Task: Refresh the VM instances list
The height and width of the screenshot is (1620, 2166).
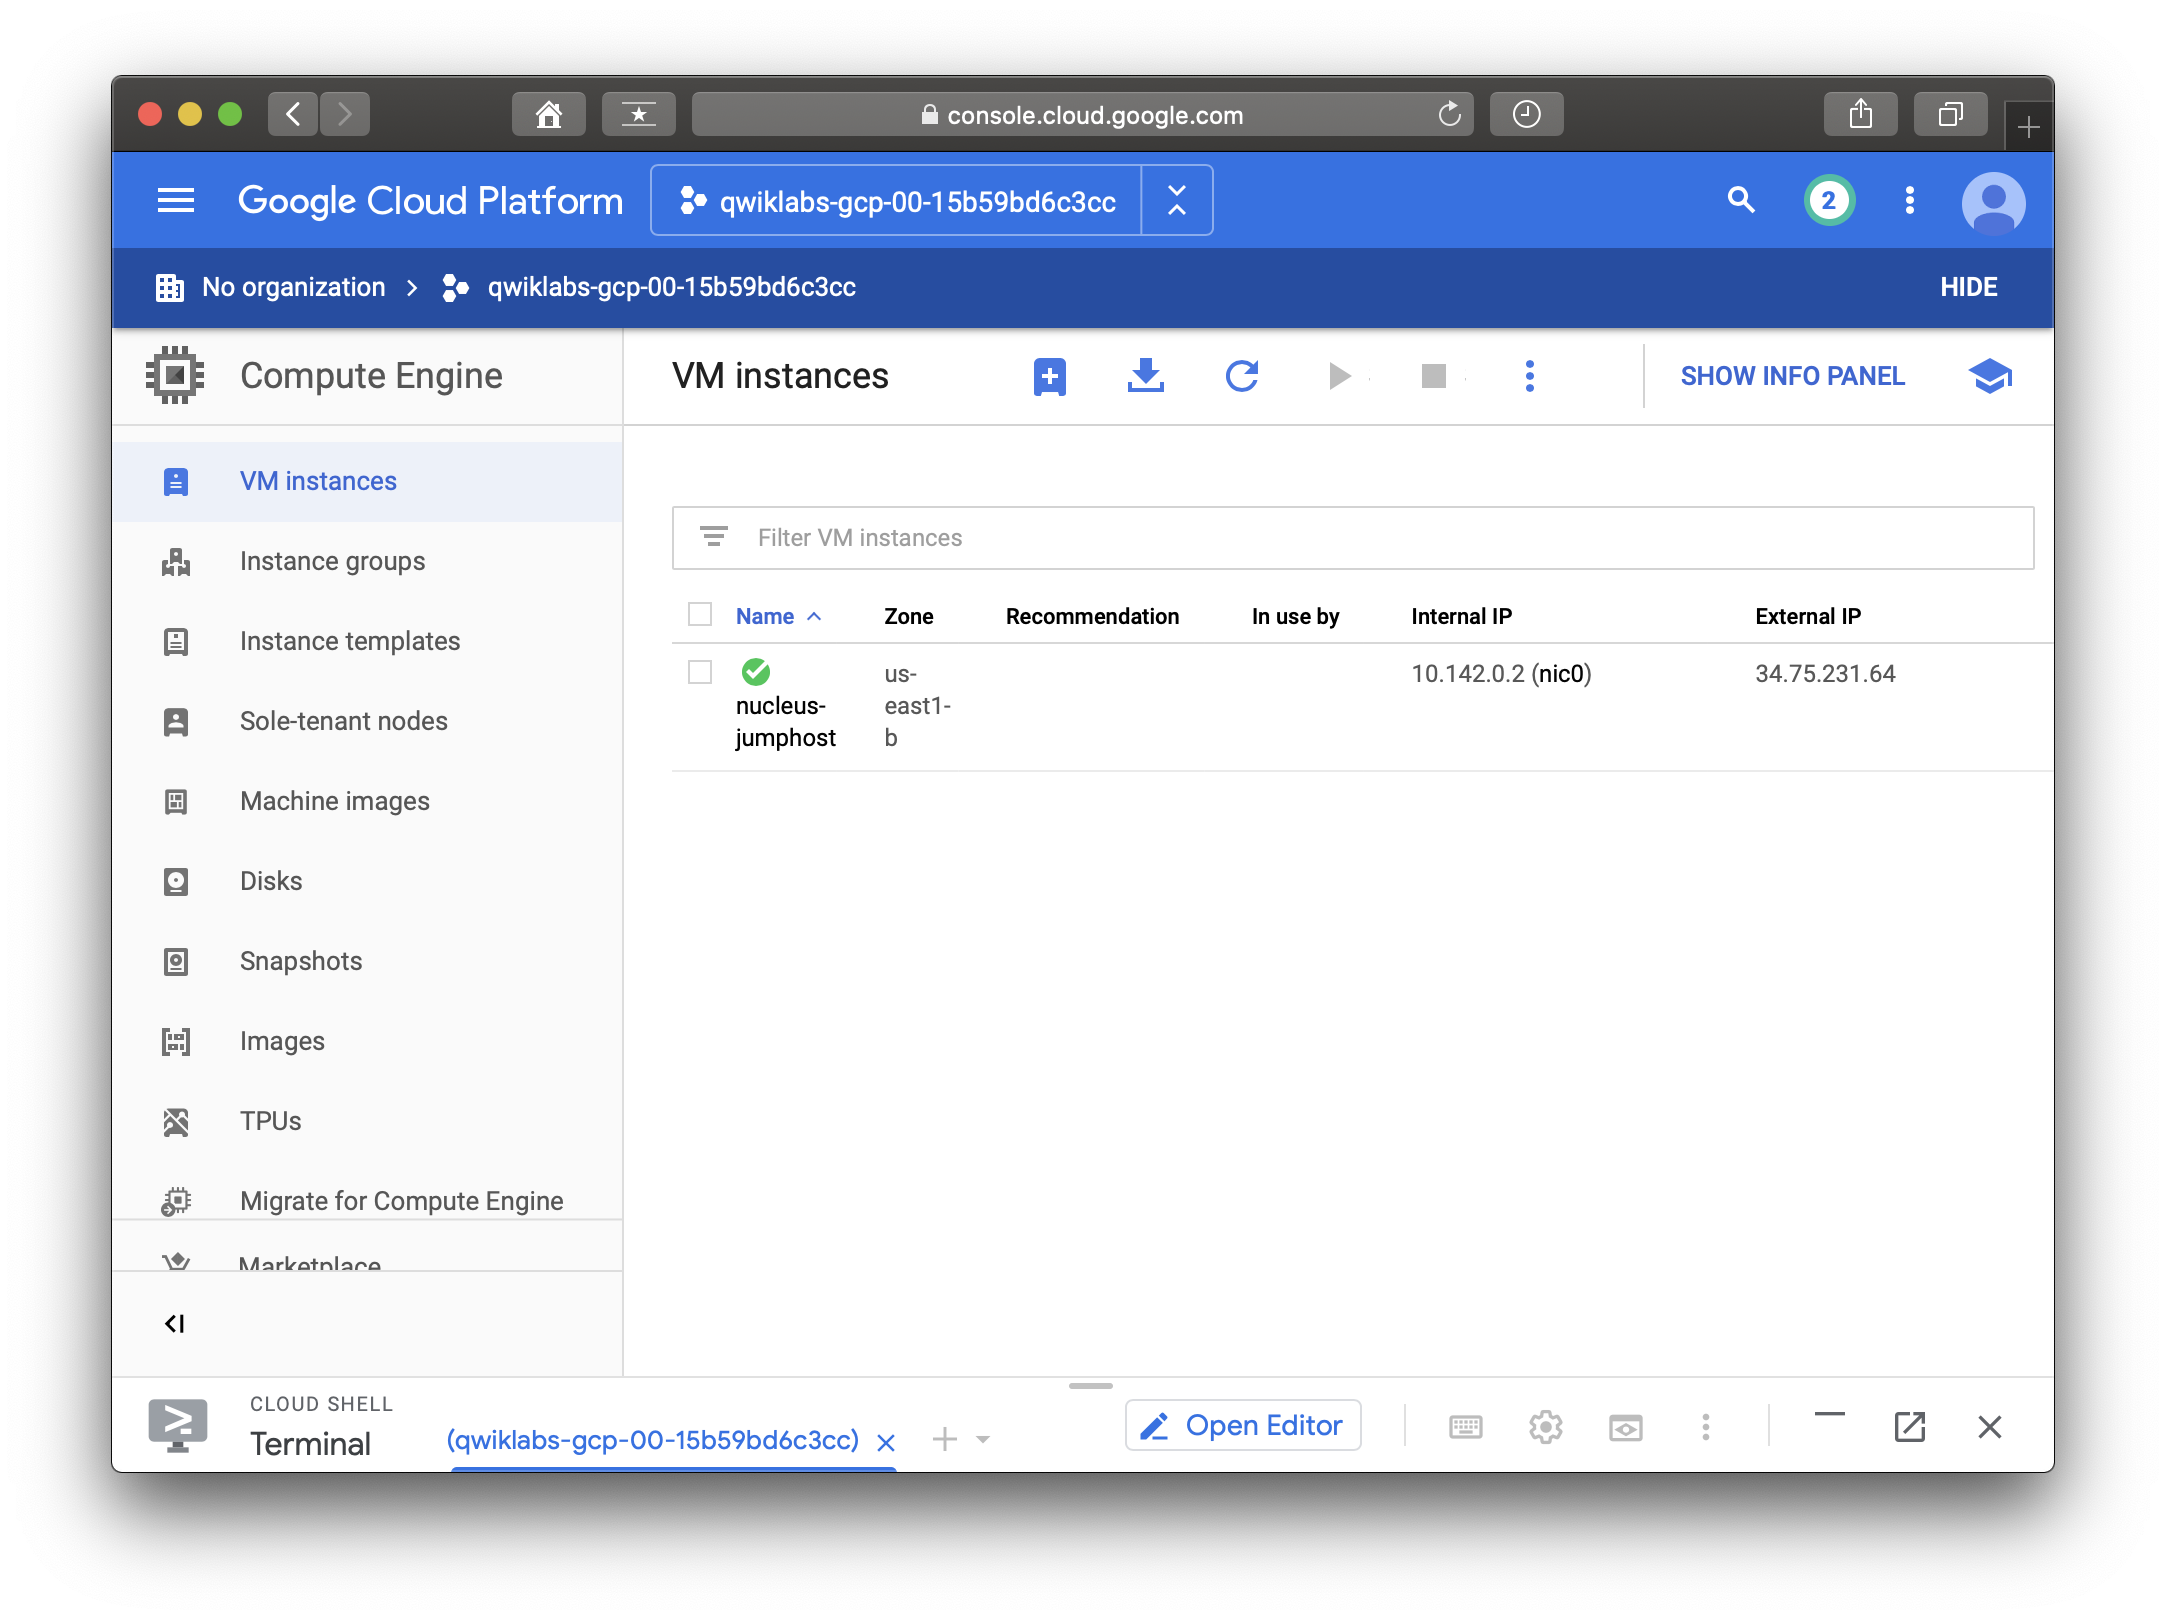Action: coord(1241,377)
